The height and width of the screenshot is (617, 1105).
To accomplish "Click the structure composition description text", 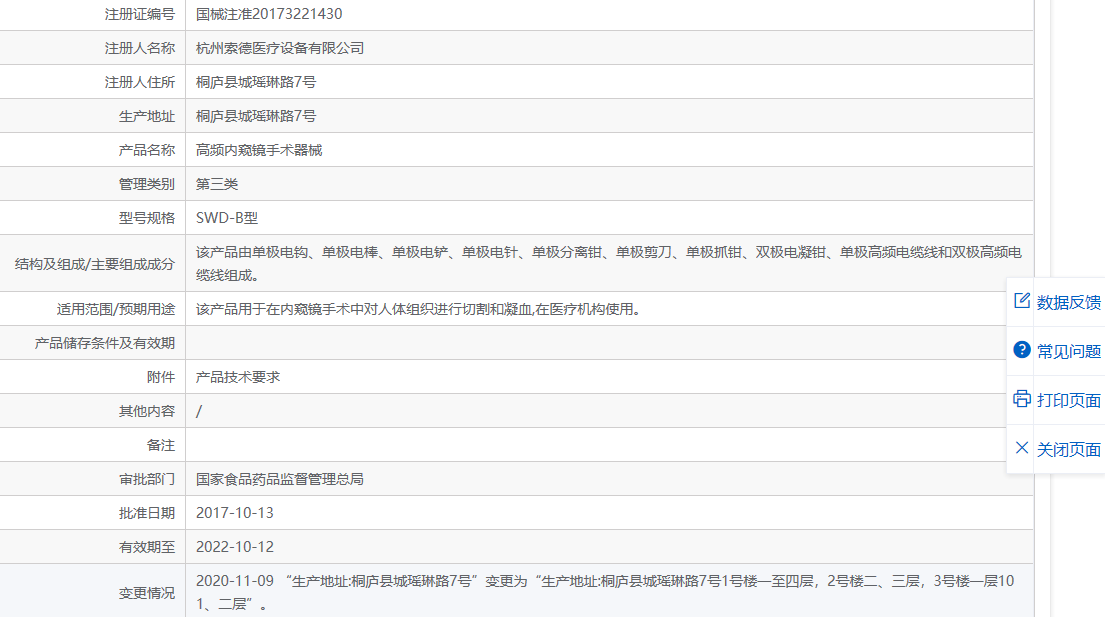I will click(x=609, y=263).
